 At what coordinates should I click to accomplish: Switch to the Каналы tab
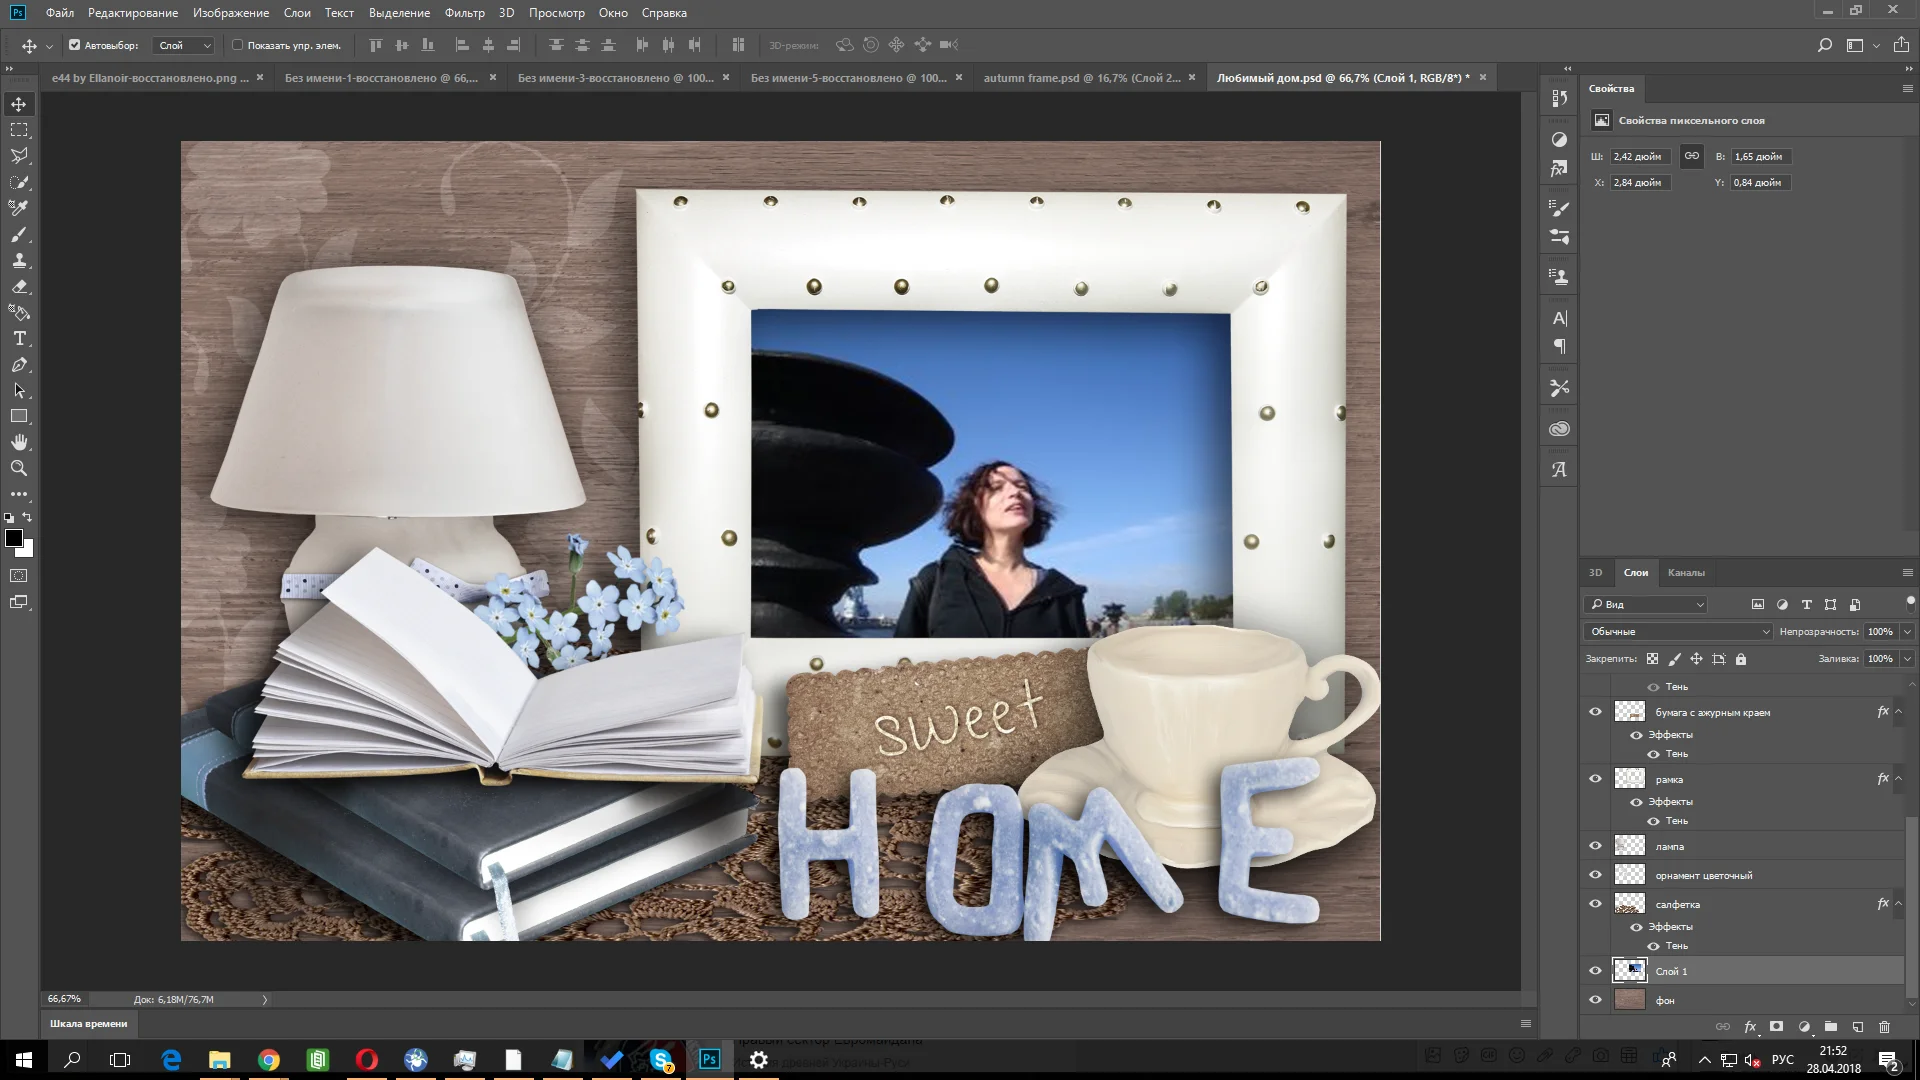(1685, 573)
